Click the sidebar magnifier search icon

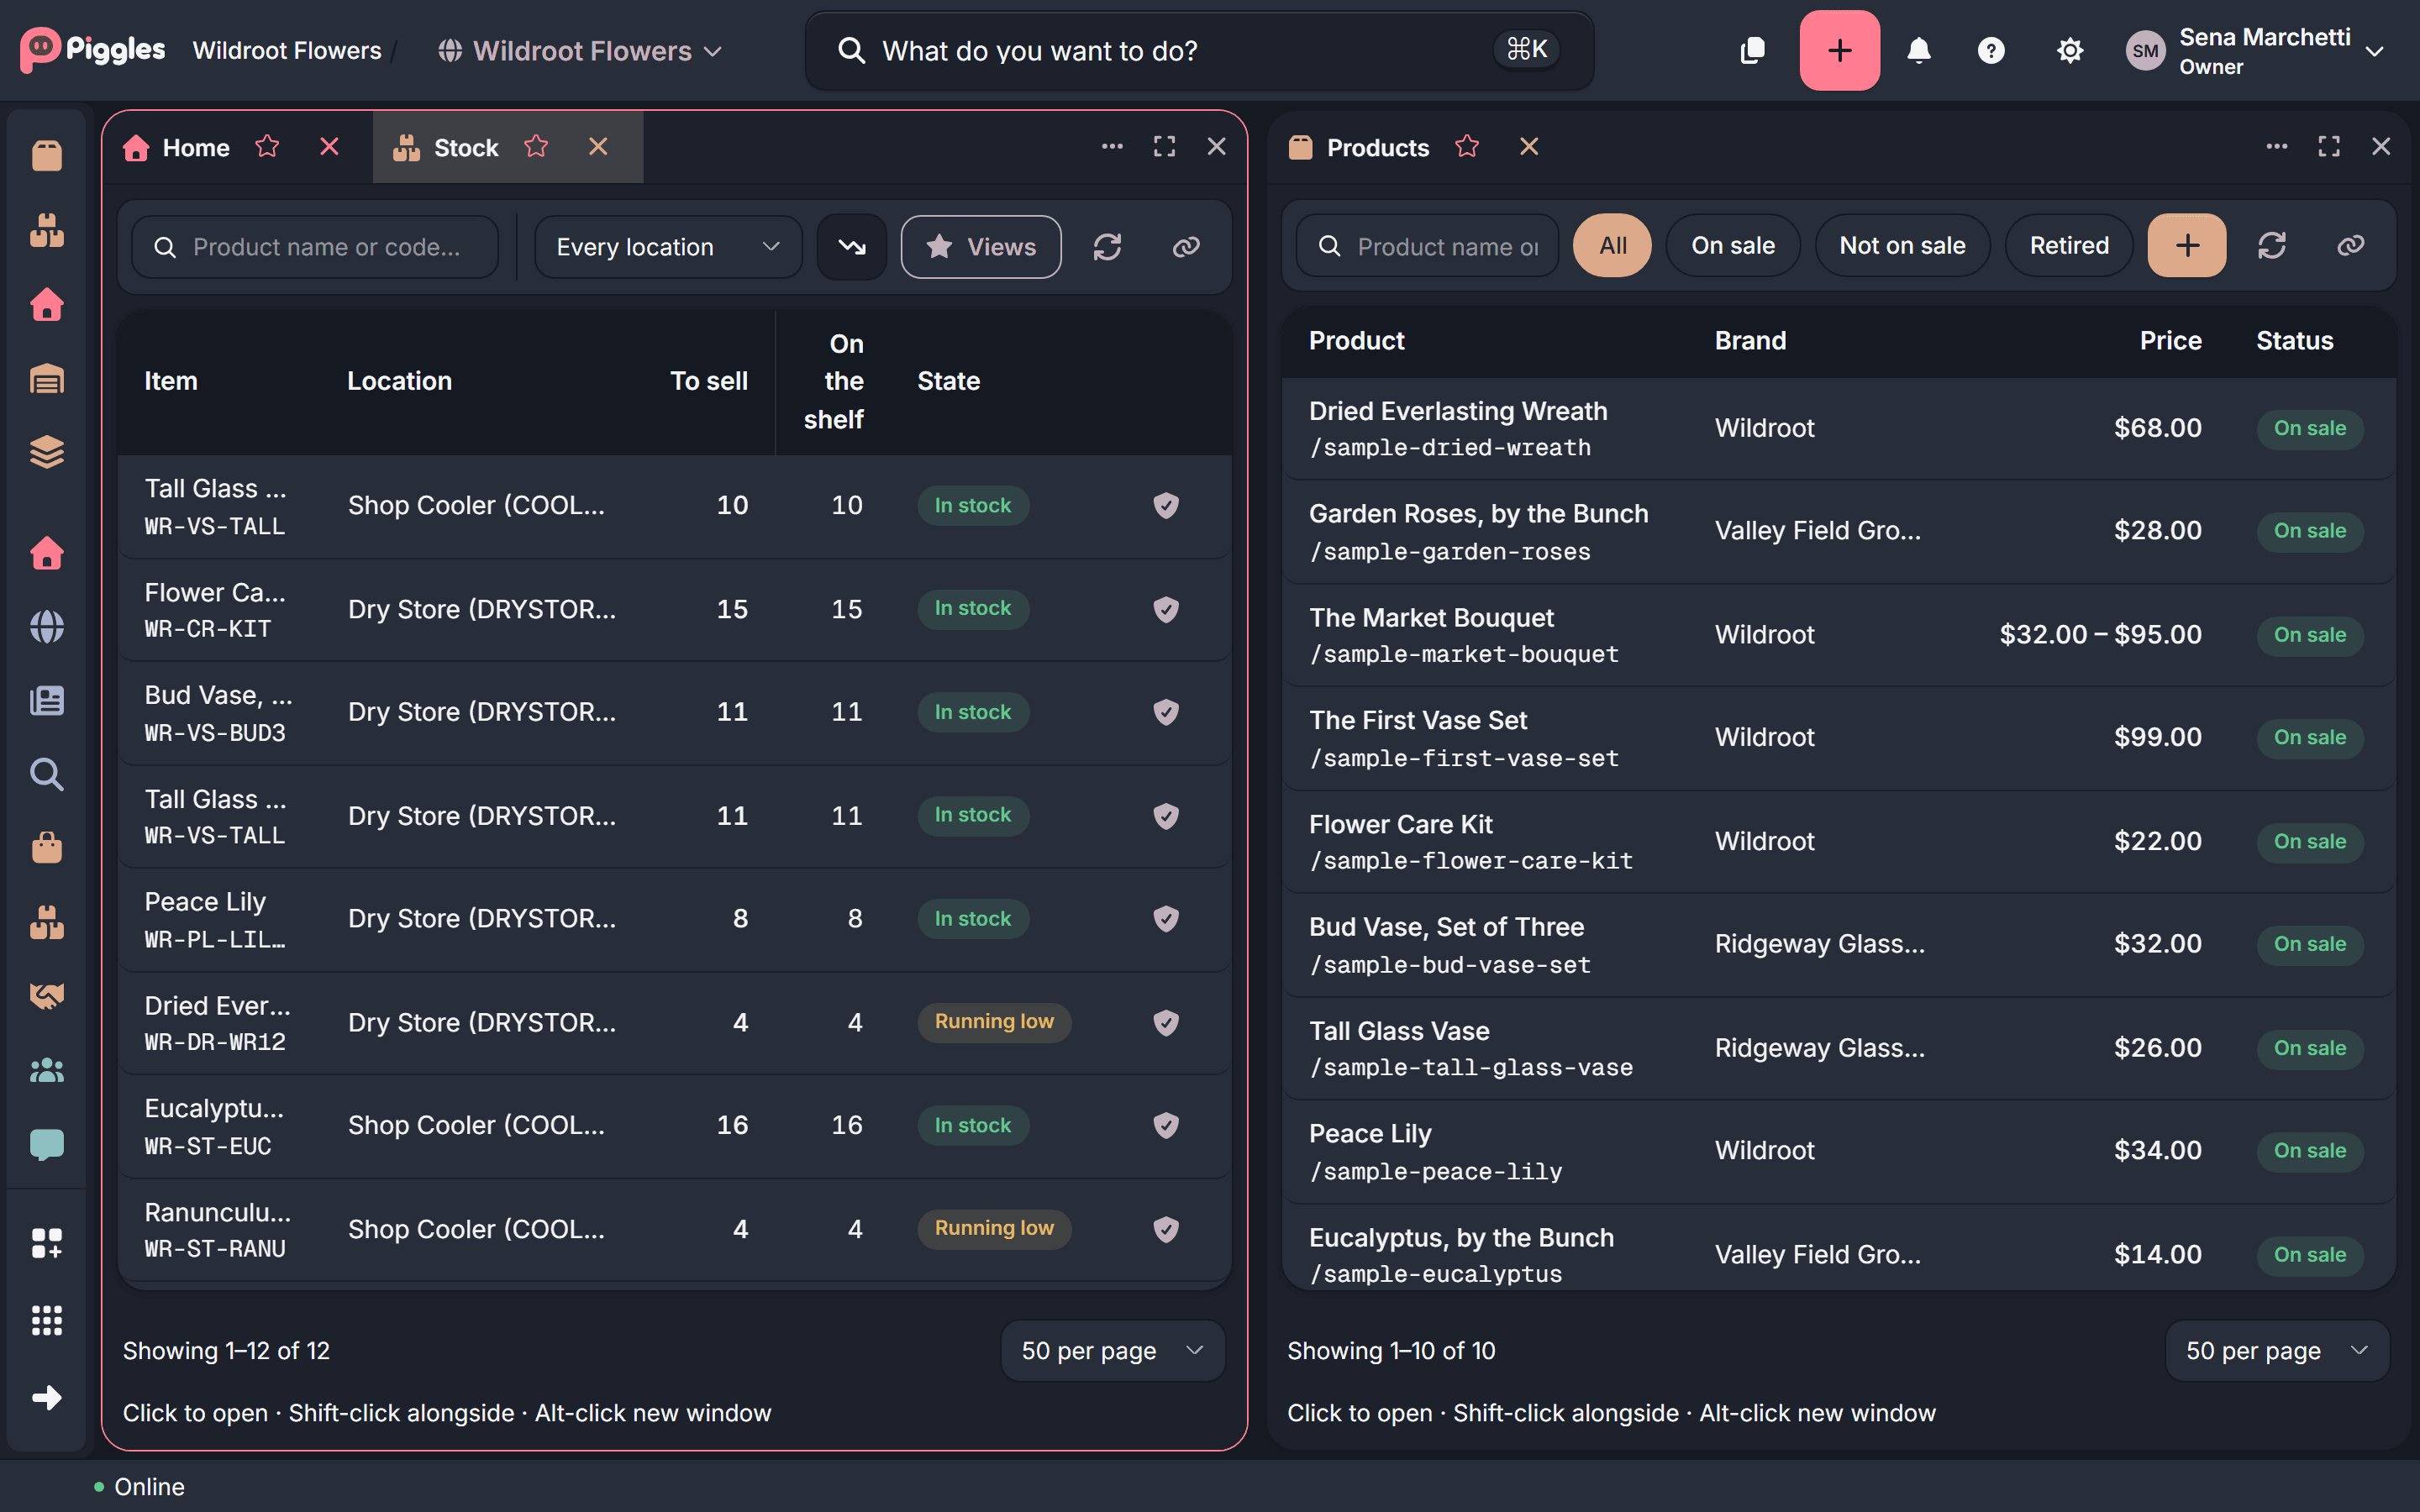click(47, 774)
